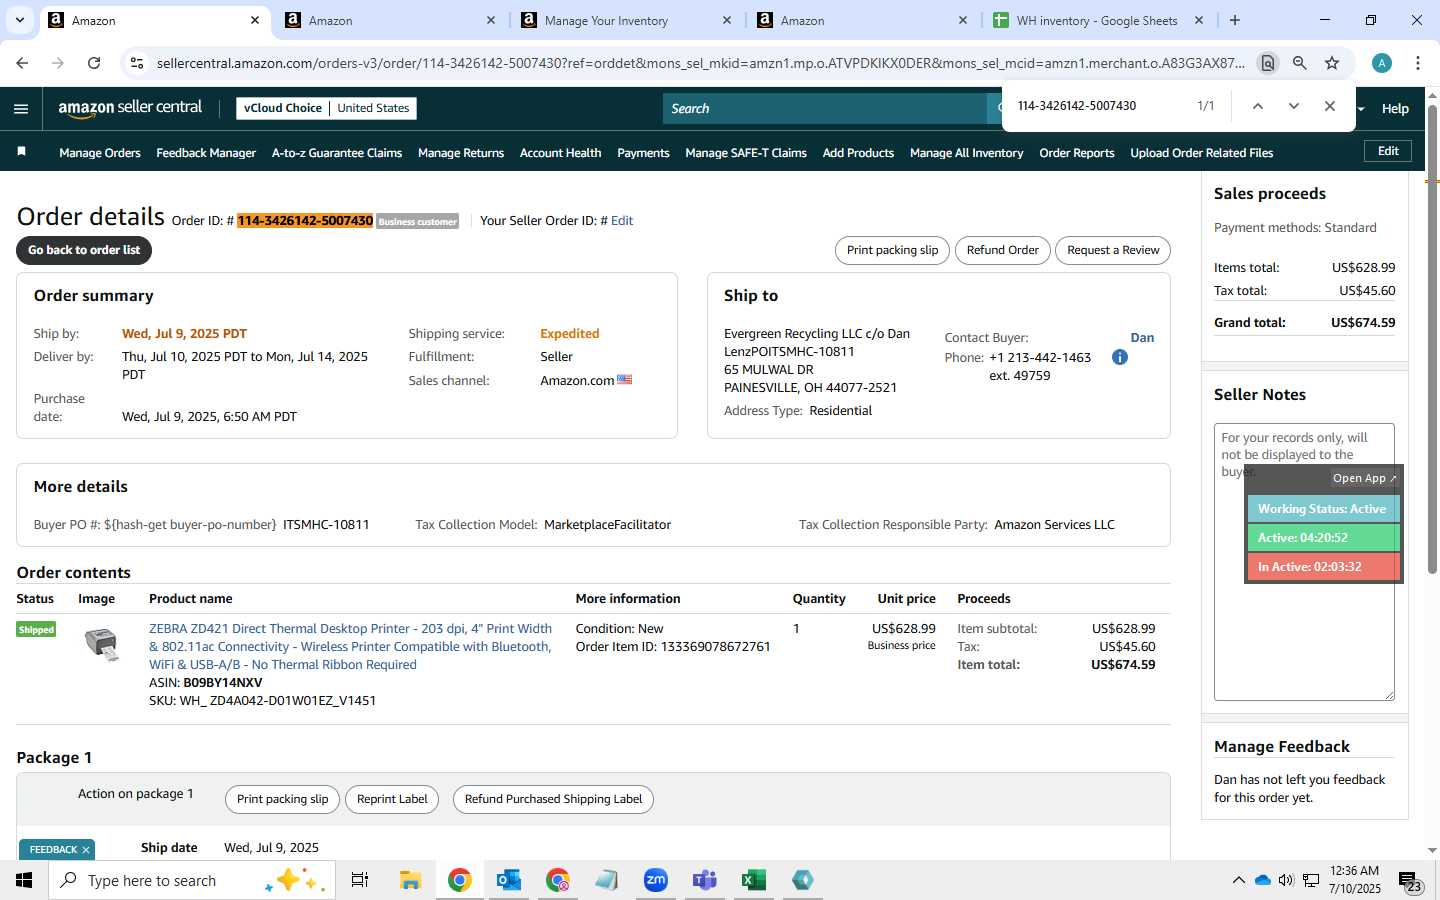Show hidden system tray icons
Viewport: 1440px width, 900px height.
click(1238, 880)
